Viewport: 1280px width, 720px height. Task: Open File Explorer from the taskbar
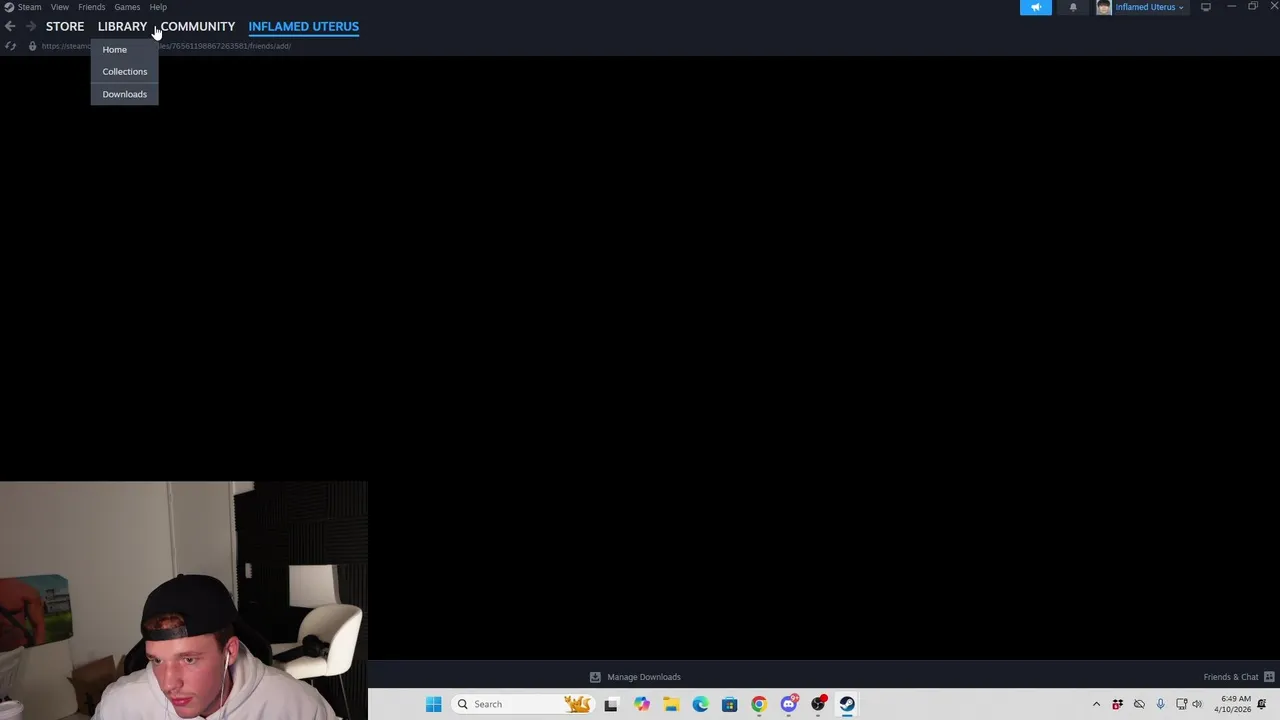tap(671, 704)
